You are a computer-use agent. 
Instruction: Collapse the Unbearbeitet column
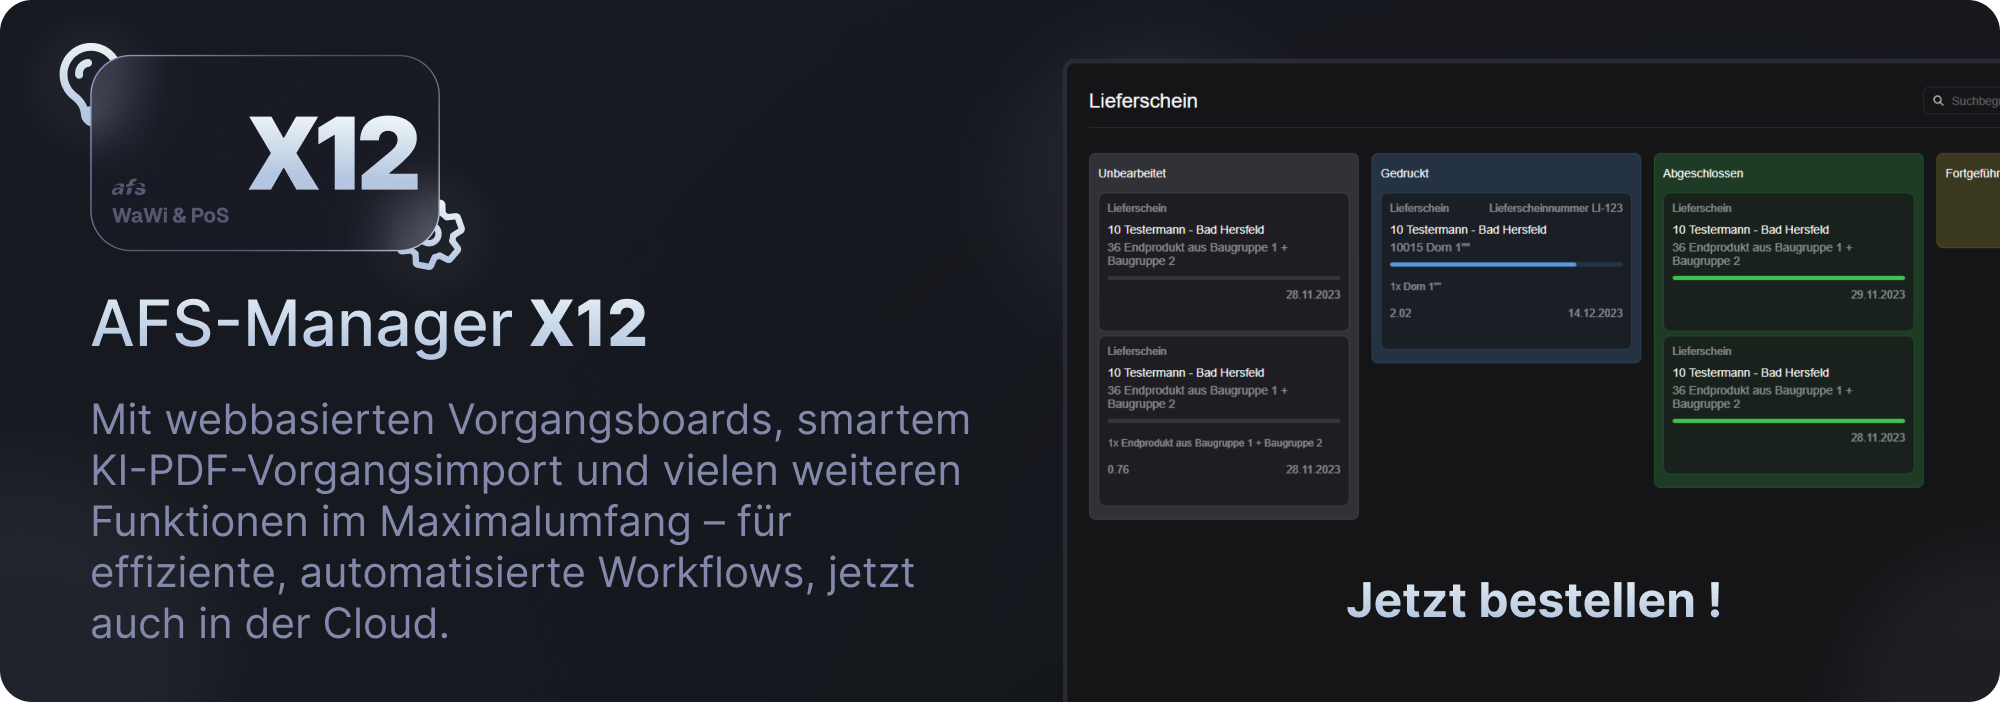tap(1133, 172)
